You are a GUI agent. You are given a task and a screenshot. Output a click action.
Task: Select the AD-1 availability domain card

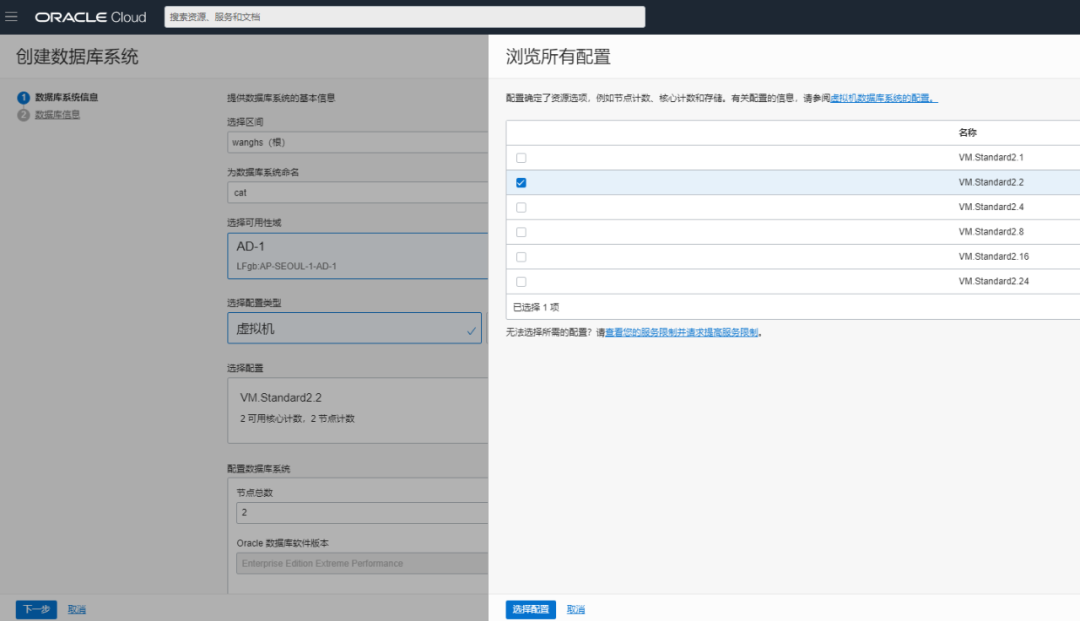coord(357,255)
